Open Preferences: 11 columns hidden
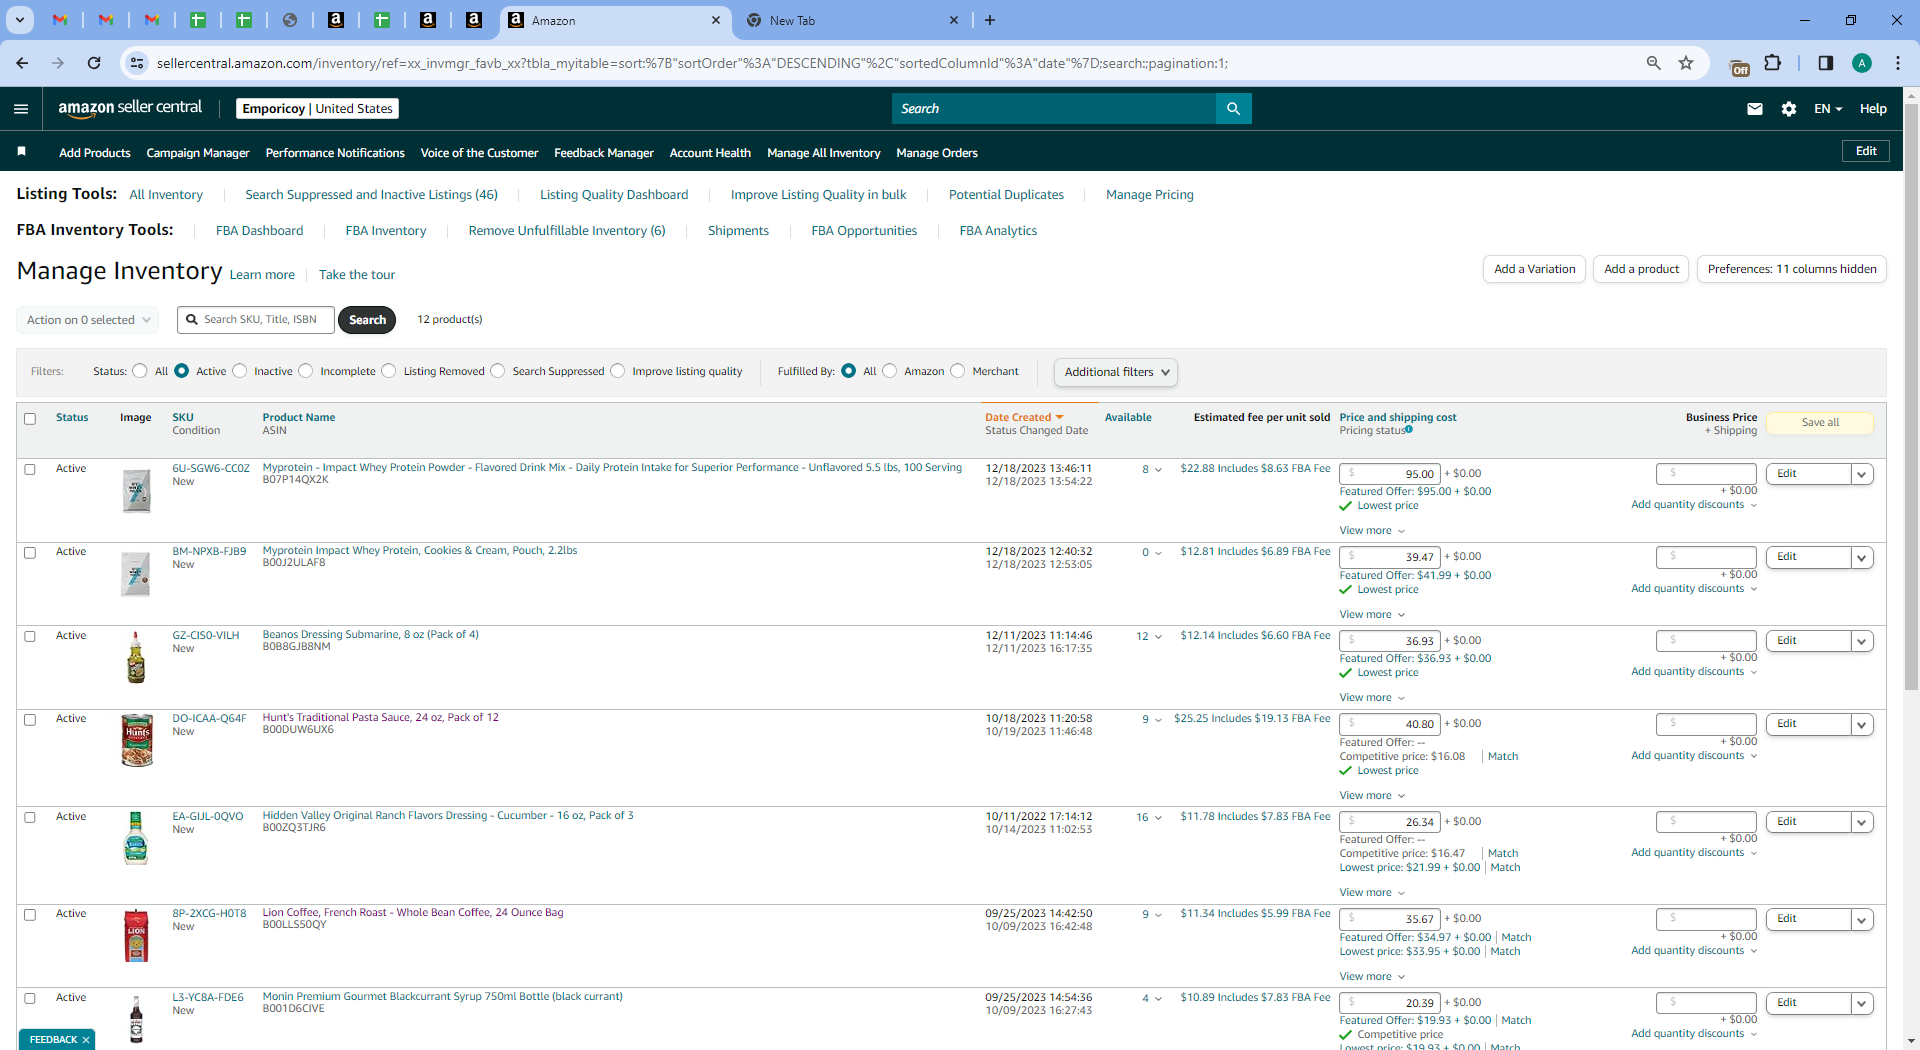Image resolution: width=1920 pixels, height=1050 pixels. [x=1792, y=269]
